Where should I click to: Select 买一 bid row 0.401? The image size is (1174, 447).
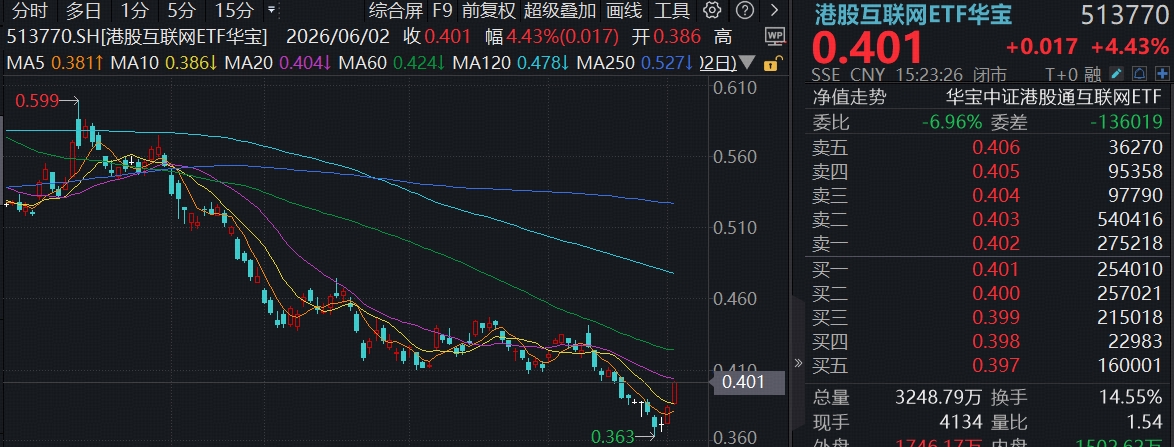click(987, 270)
